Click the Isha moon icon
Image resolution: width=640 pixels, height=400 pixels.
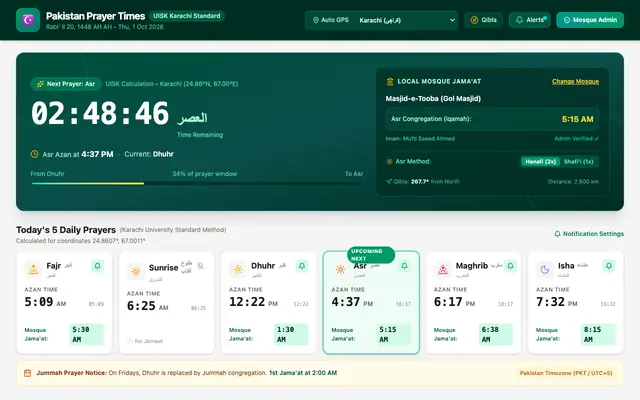point(545,269)
